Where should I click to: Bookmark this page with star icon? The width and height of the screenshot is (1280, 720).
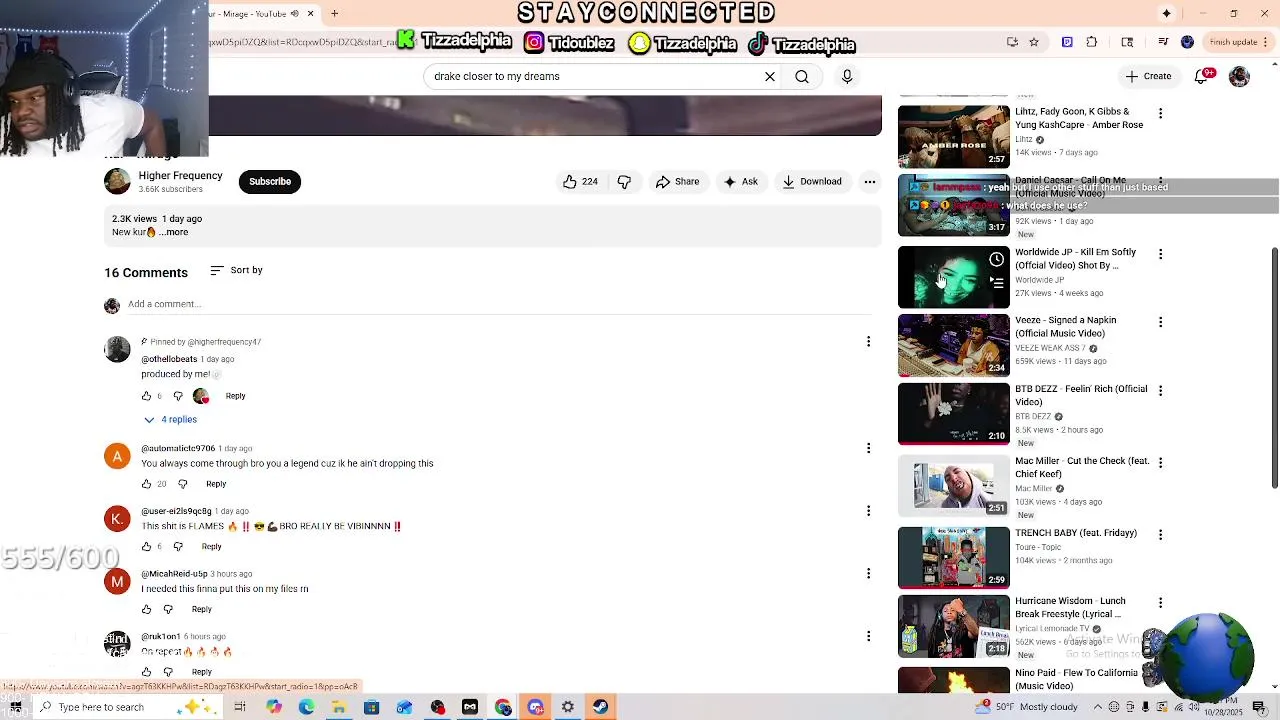tap(1034, 42)
